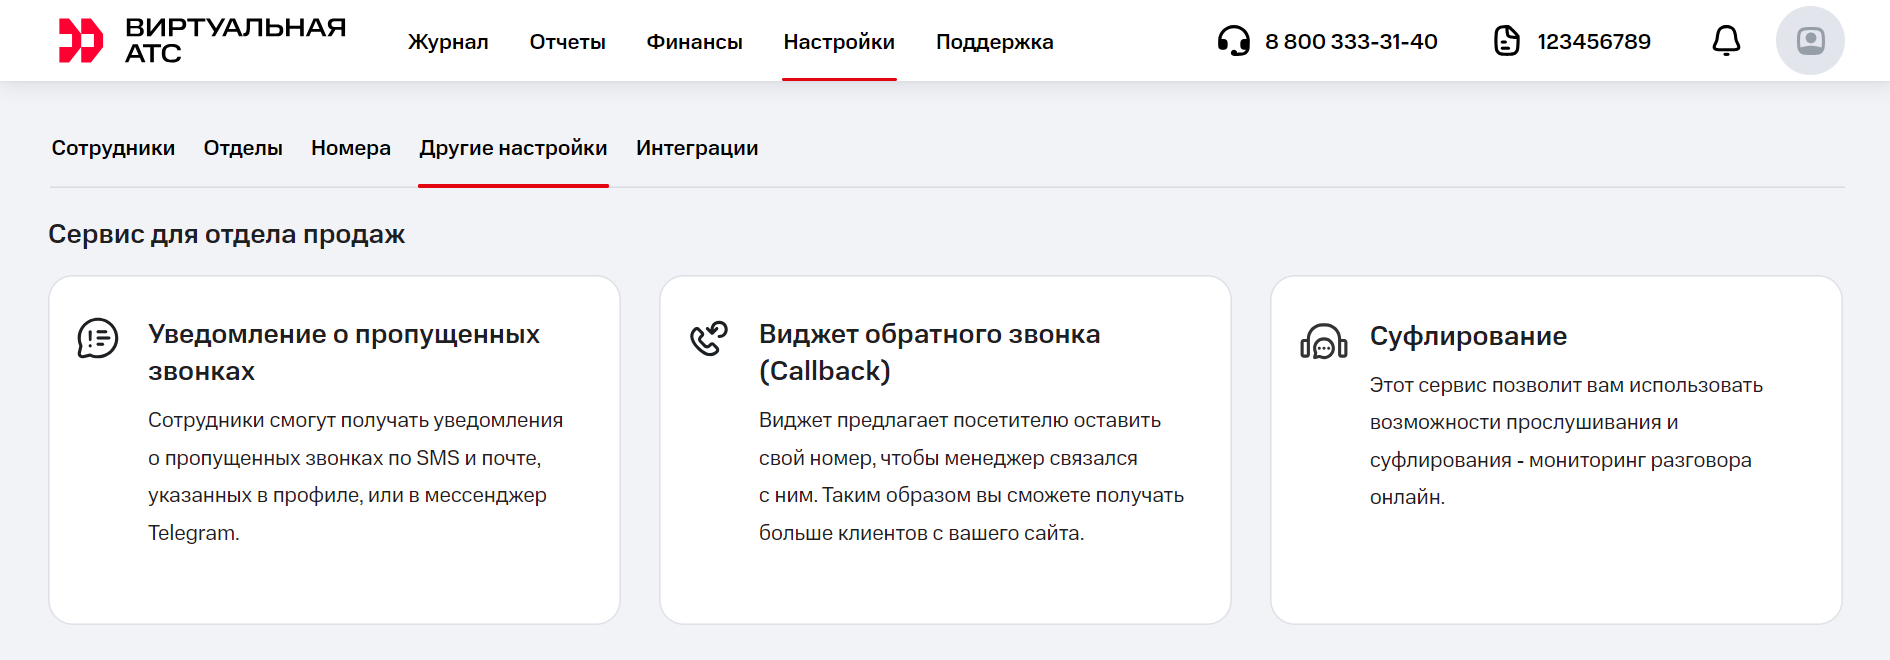1890x660 pixels.
Task: Click the callback widget phone icon
Action: [x=709, y=338]
